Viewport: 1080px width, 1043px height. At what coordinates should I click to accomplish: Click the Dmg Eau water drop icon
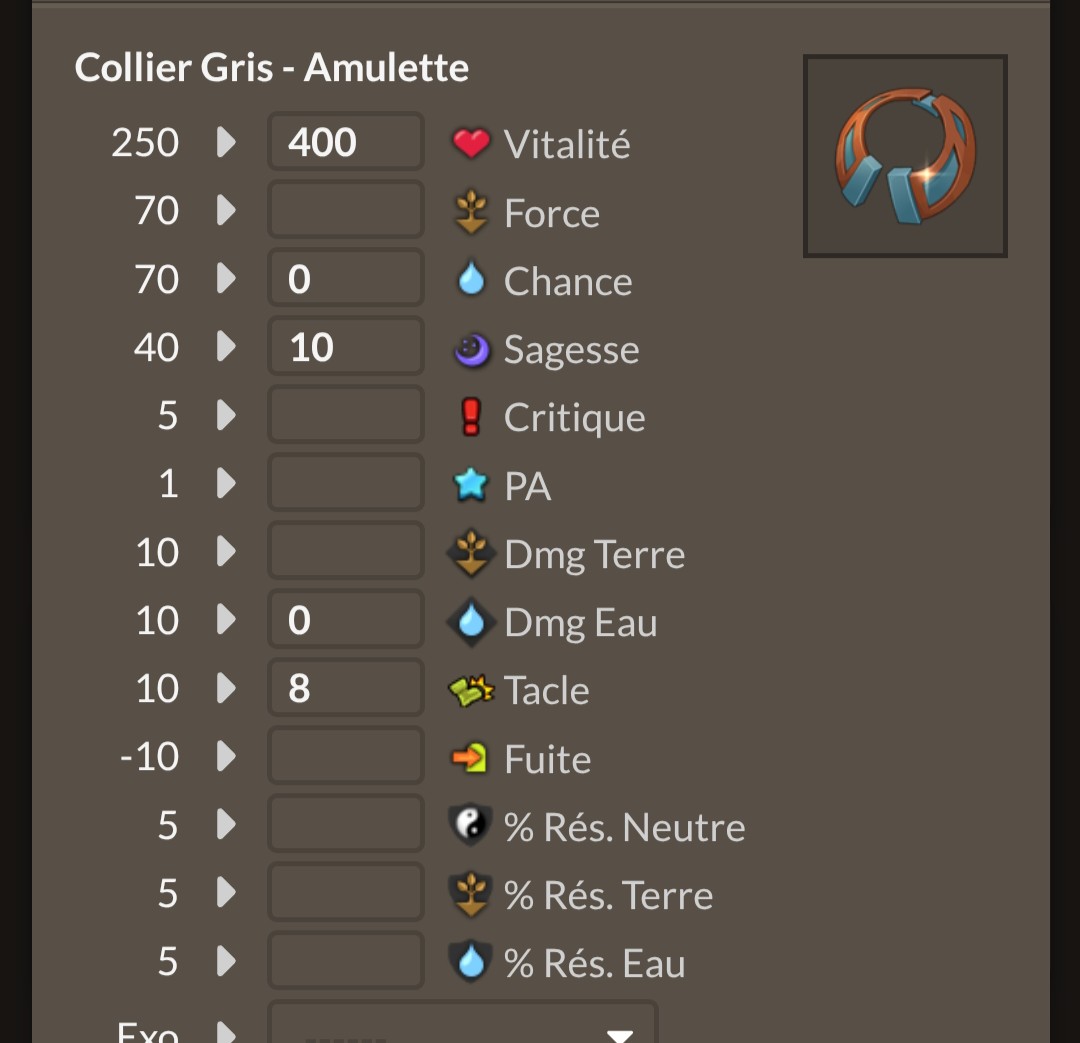click(x=471, y=621)
